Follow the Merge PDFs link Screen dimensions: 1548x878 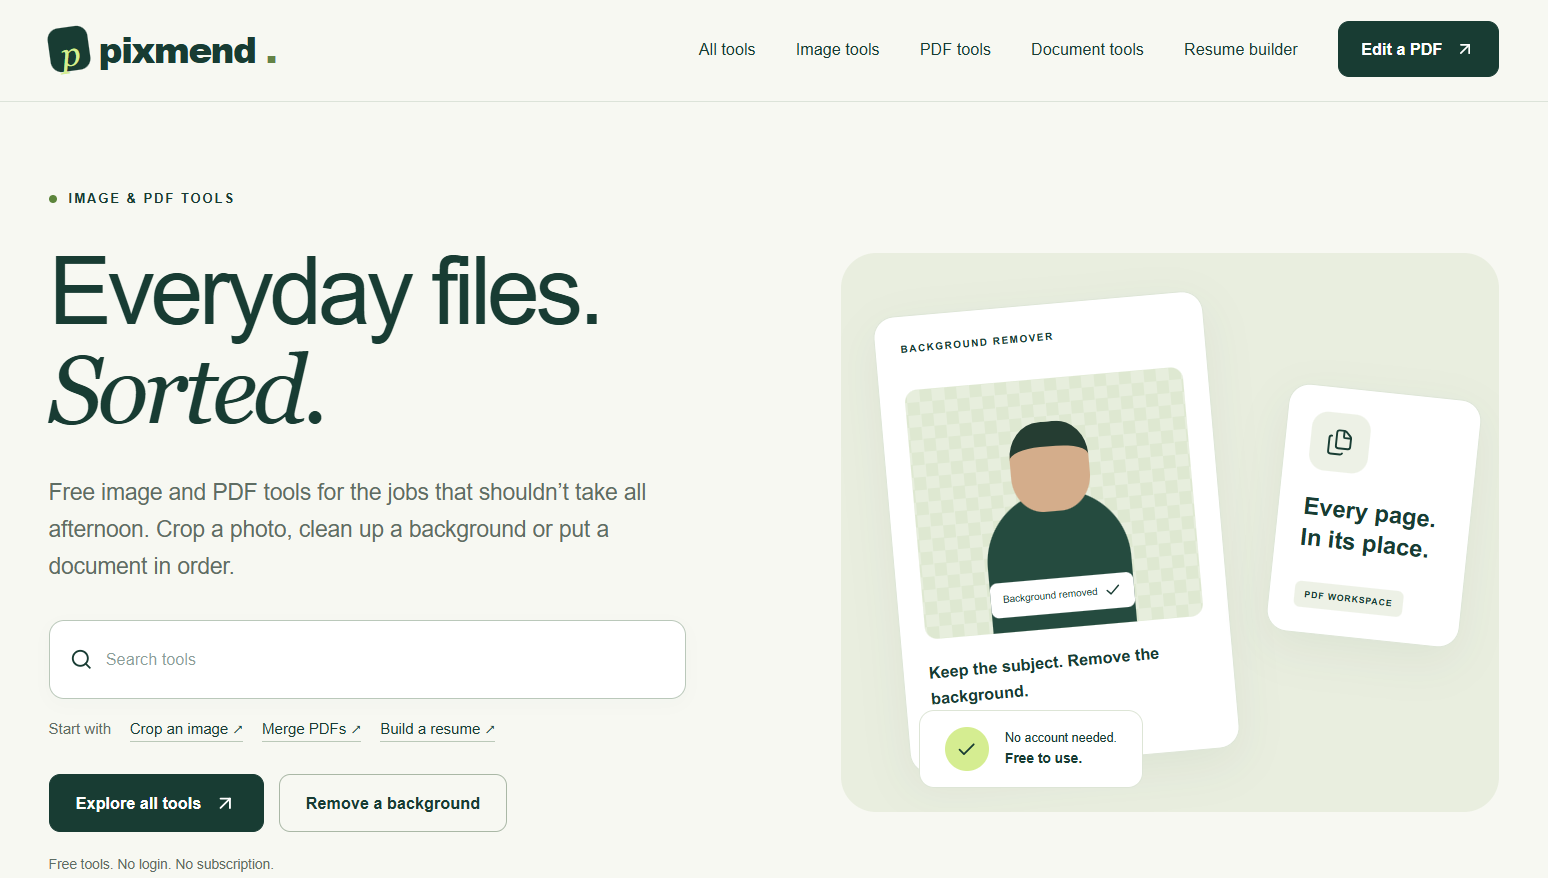[311, 729]
